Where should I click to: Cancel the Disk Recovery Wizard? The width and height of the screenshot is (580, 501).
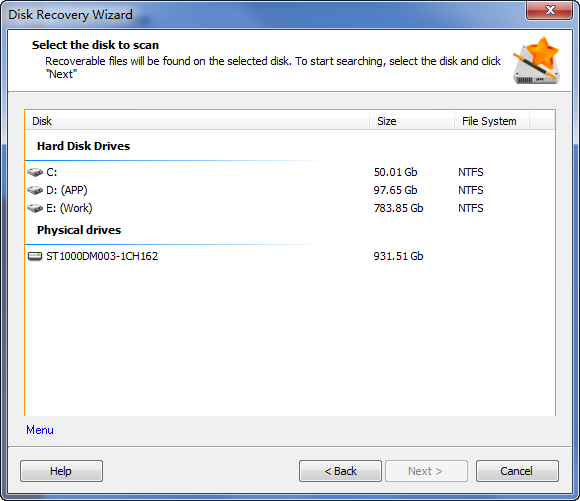(517, 471)
